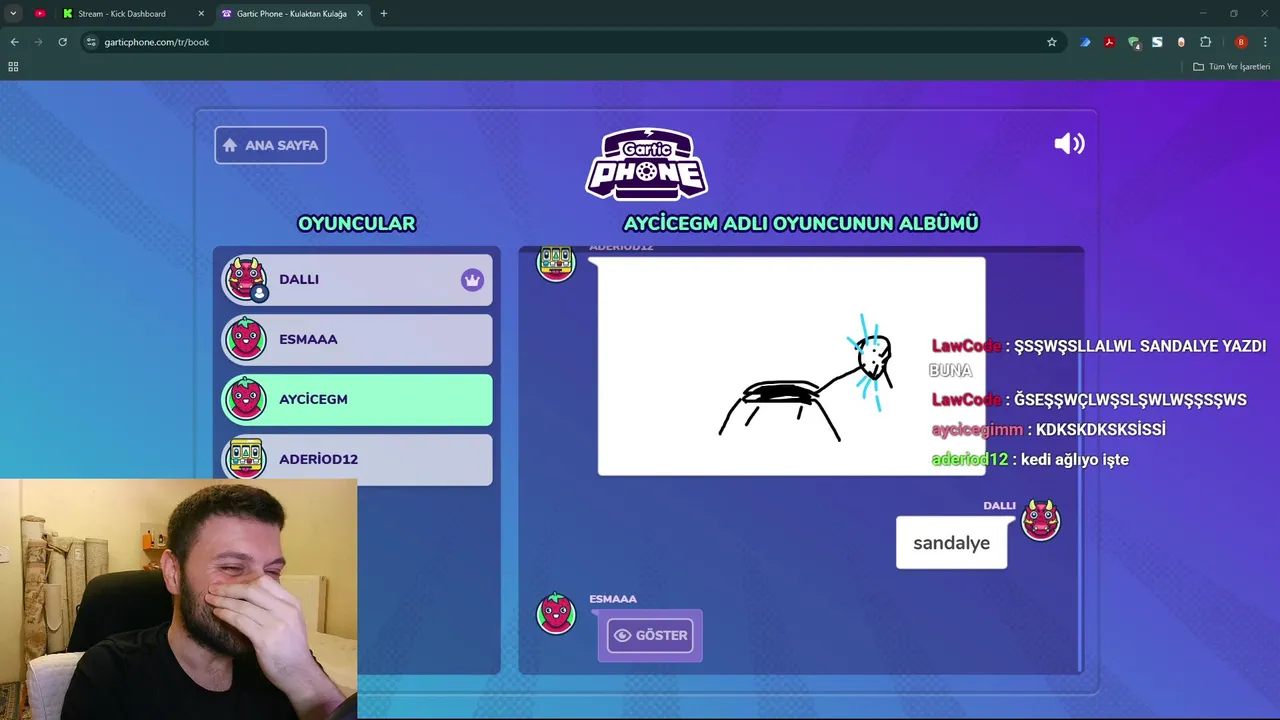Open the Chrome three-dot menu
This screenshot has height=720, width=1280.
pos(1265,42)
